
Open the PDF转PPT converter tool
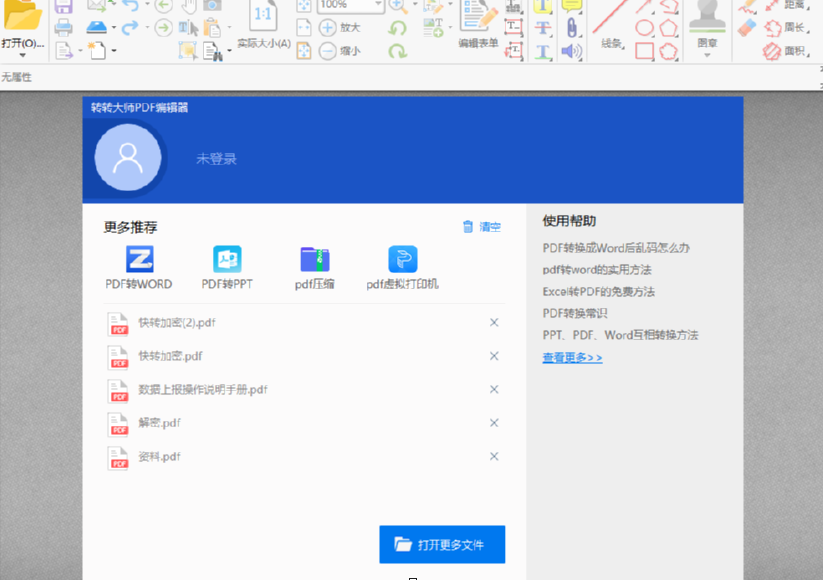click(227, 260)
